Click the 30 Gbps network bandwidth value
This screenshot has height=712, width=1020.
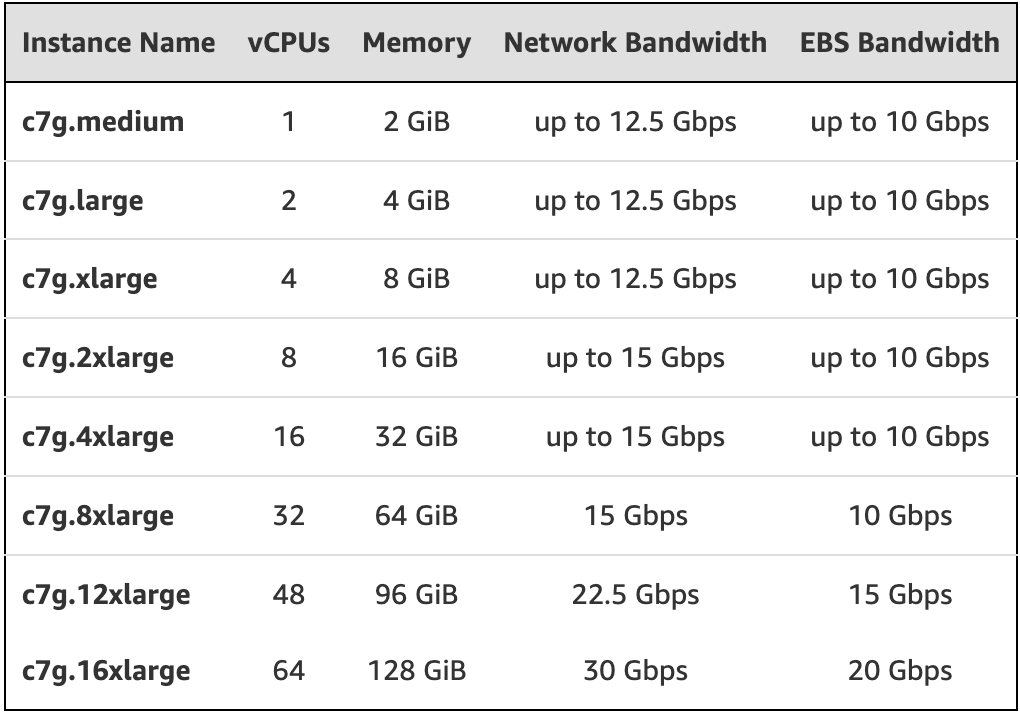click(635, 670)
